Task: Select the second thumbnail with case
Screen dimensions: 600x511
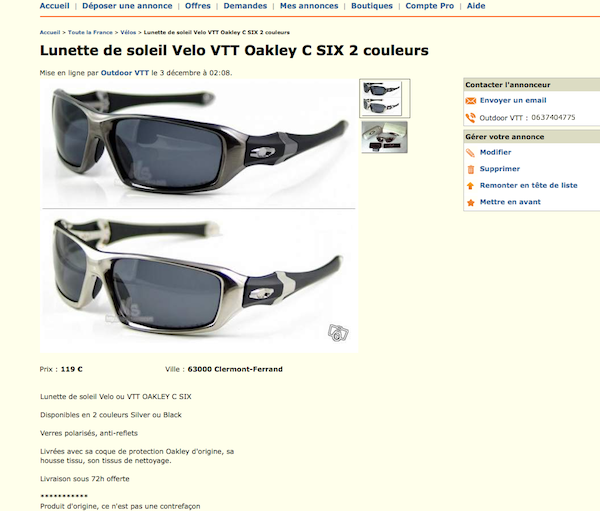Action: 384,137
